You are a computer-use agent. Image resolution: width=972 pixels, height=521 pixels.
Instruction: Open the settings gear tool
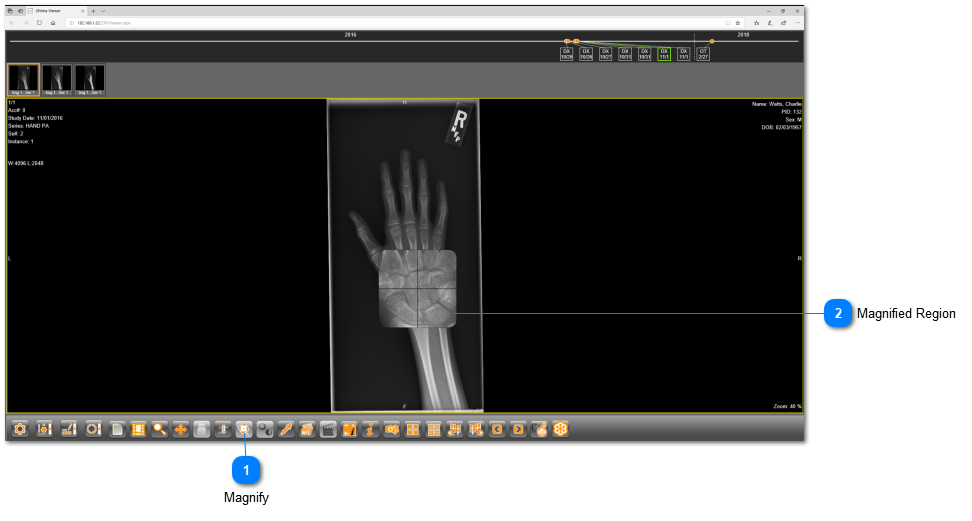click(x=20, y=429)
